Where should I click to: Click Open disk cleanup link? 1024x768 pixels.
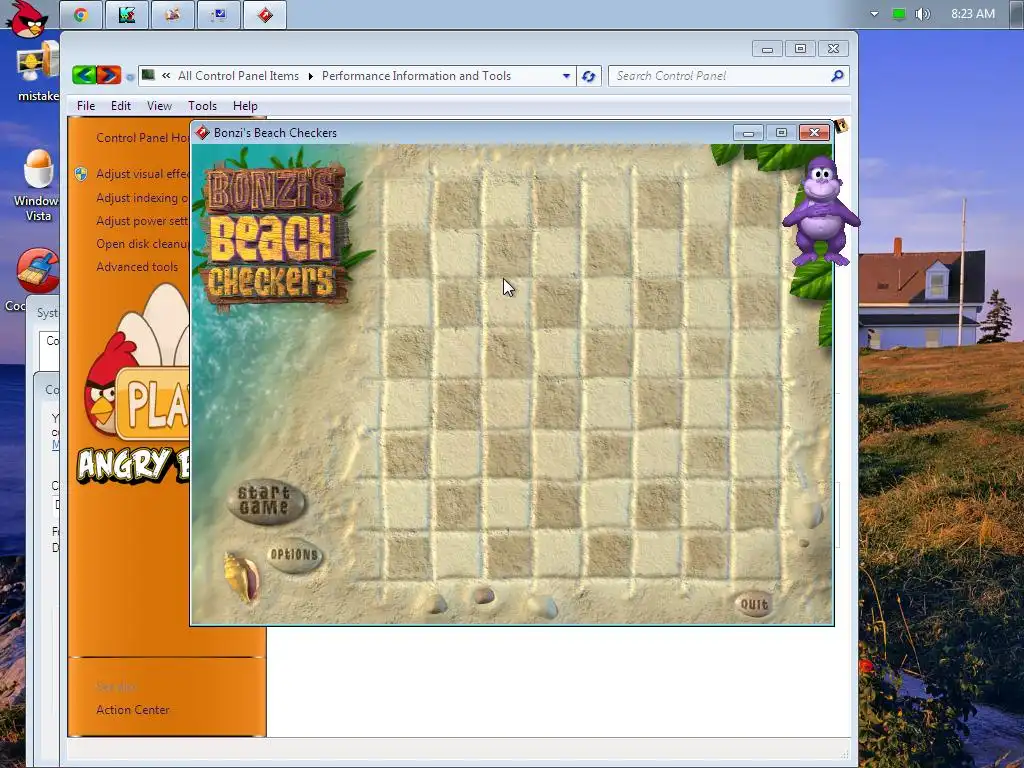click(x=142, y=244)
